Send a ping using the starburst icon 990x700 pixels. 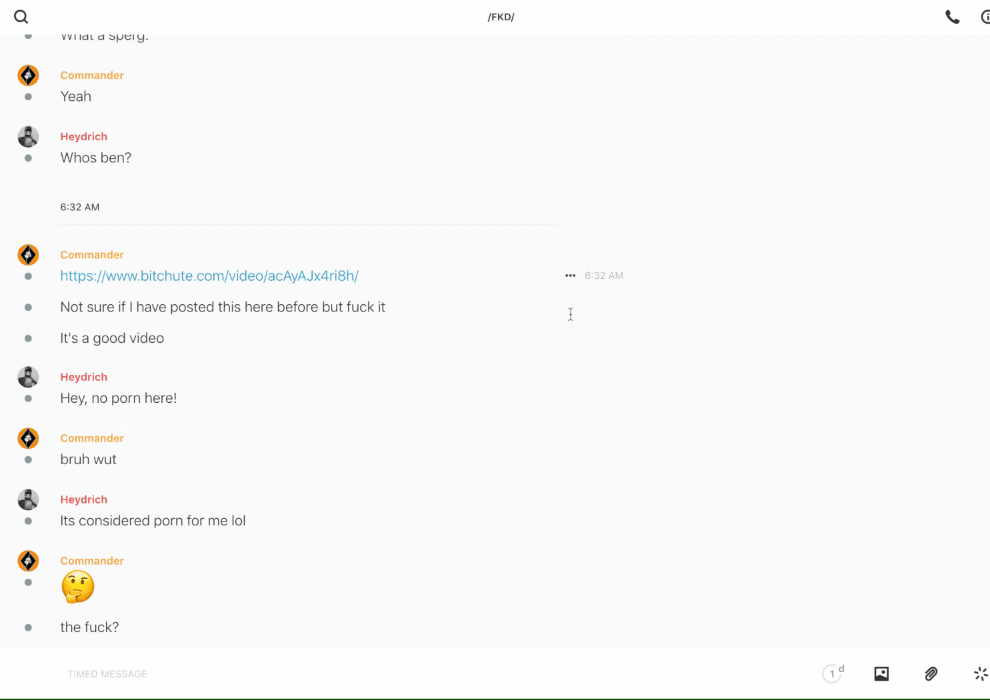pos(980,674)
